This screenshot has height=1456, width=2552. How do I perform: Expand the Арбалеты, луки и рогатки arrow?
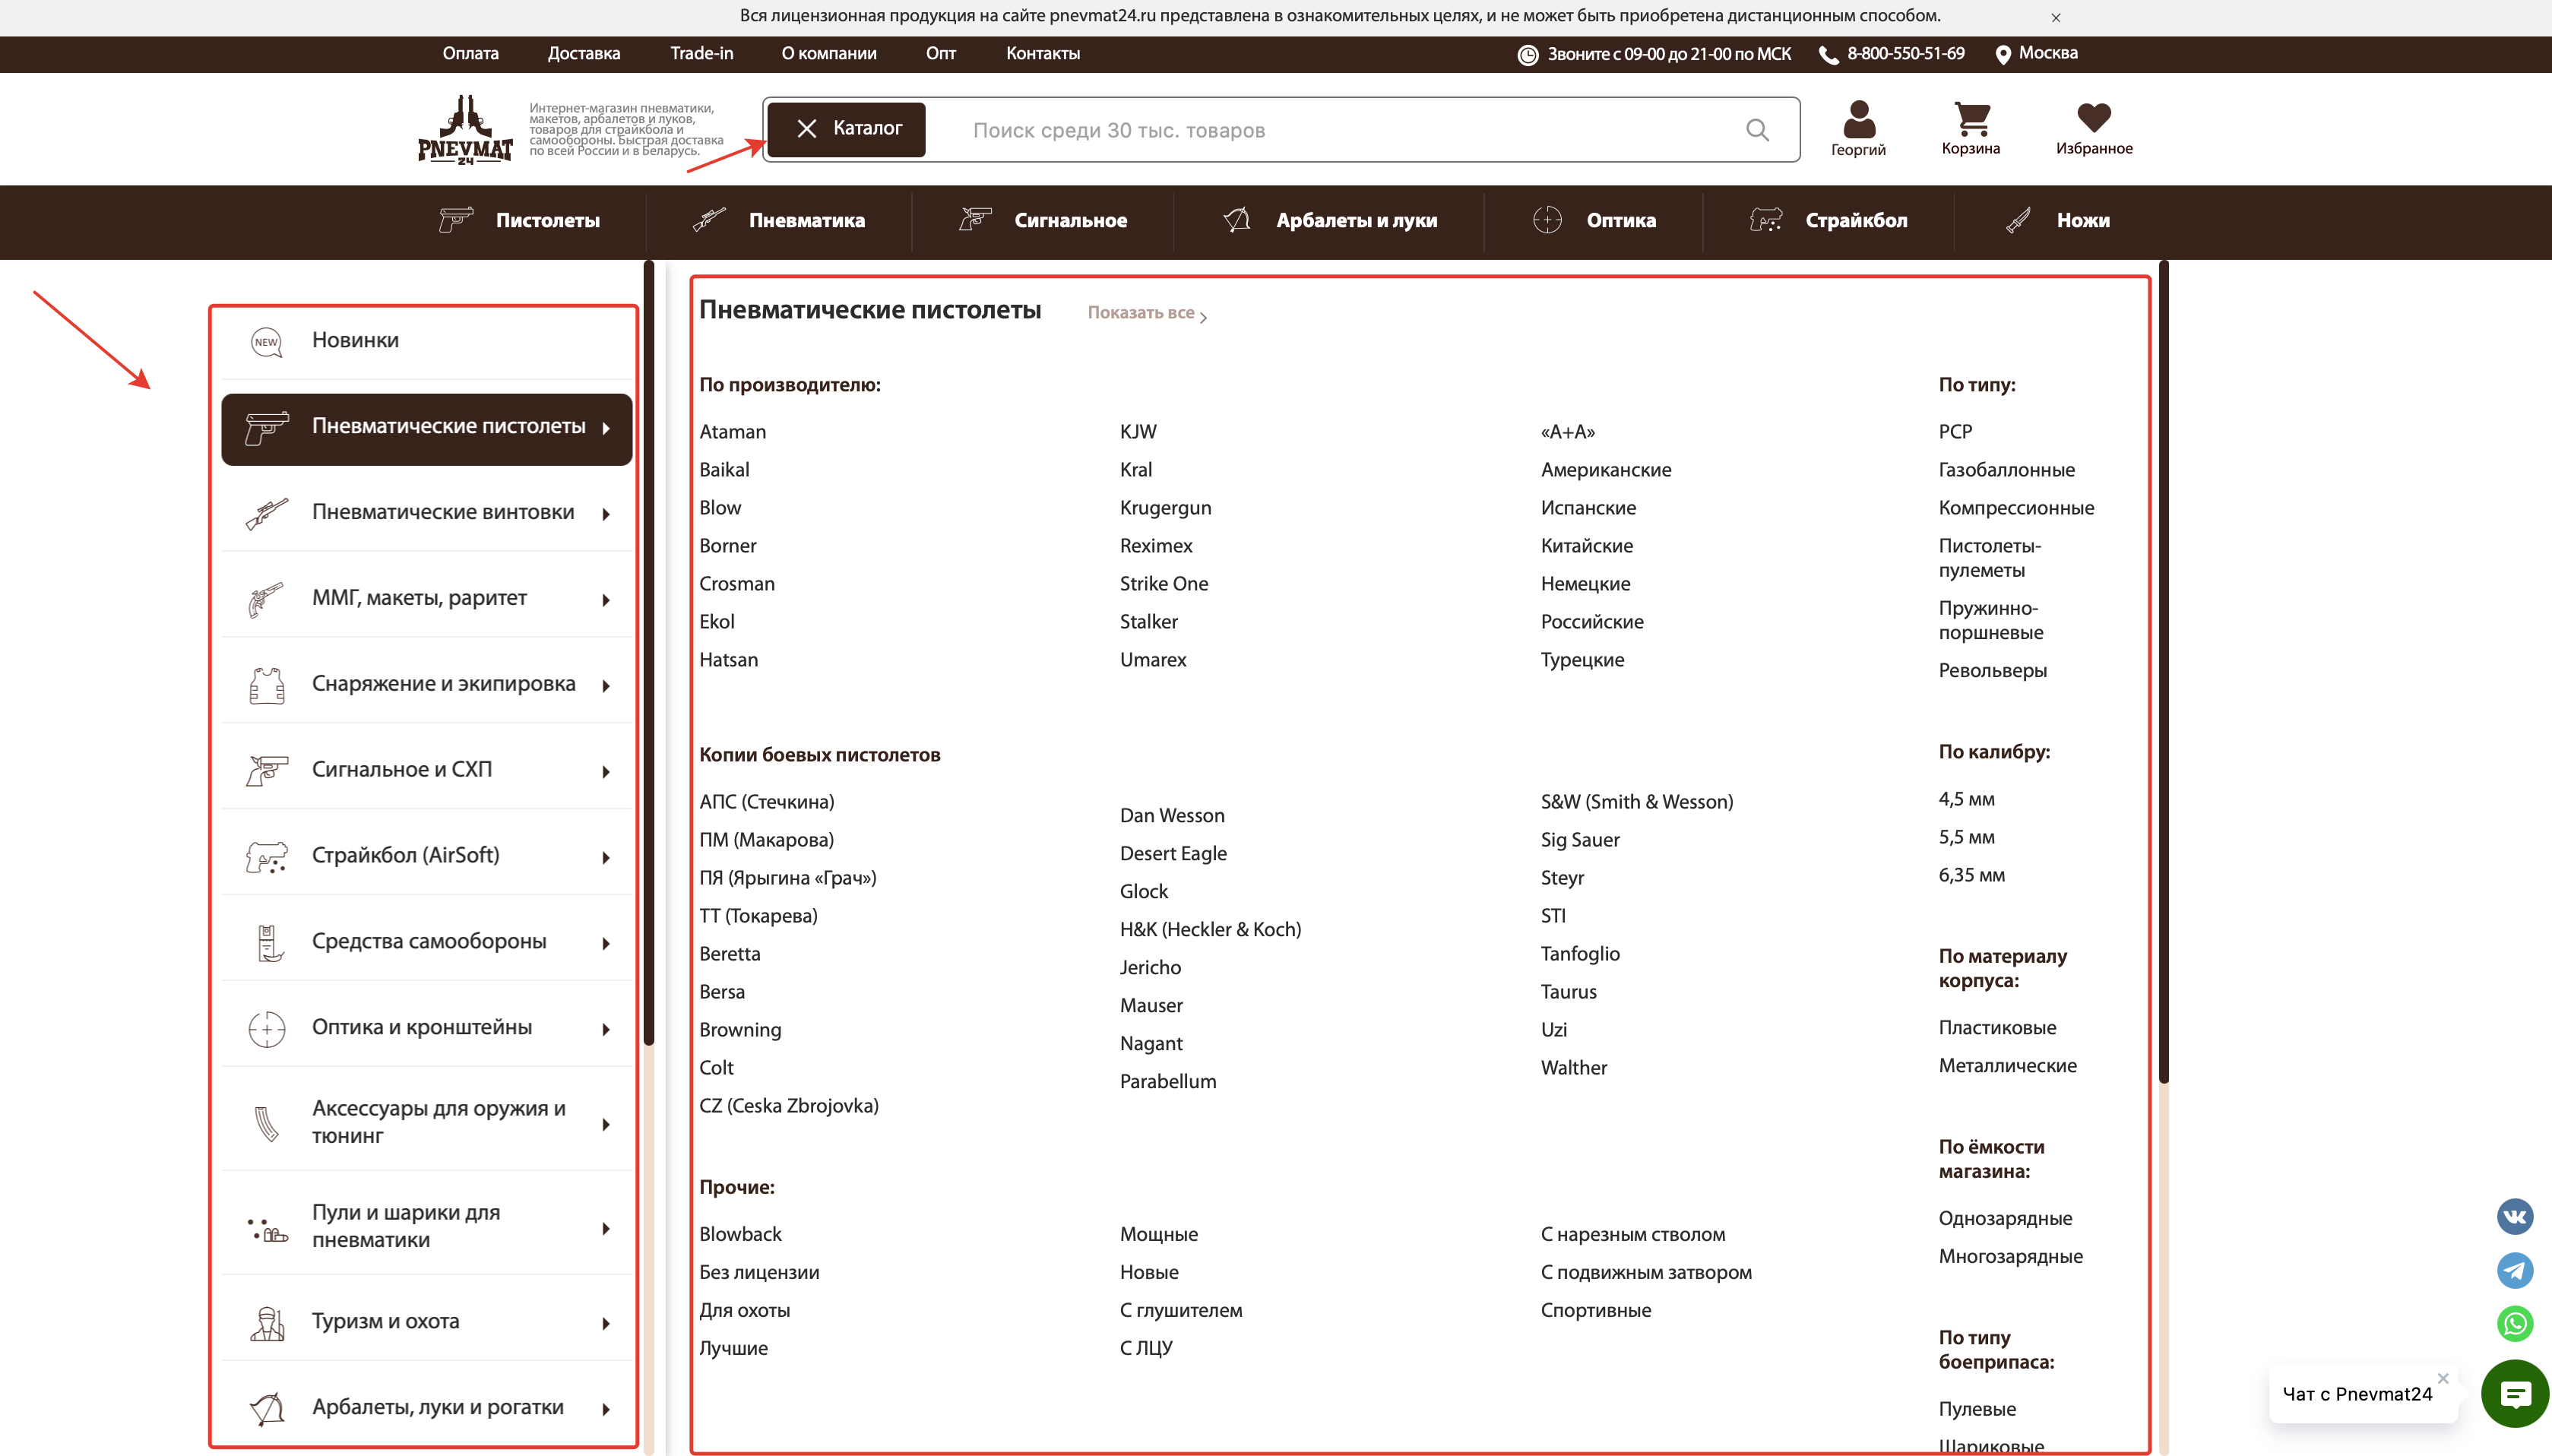pos(606,1409)
